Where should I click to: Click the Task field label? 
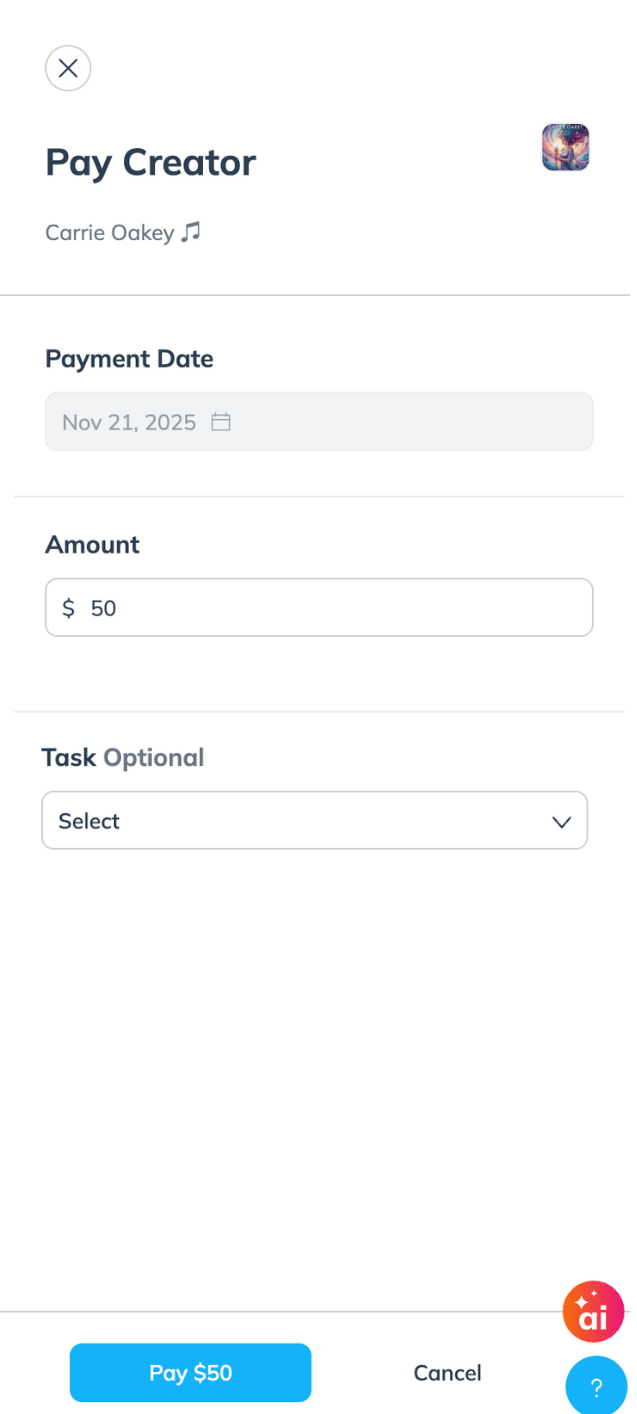(68, 758)
